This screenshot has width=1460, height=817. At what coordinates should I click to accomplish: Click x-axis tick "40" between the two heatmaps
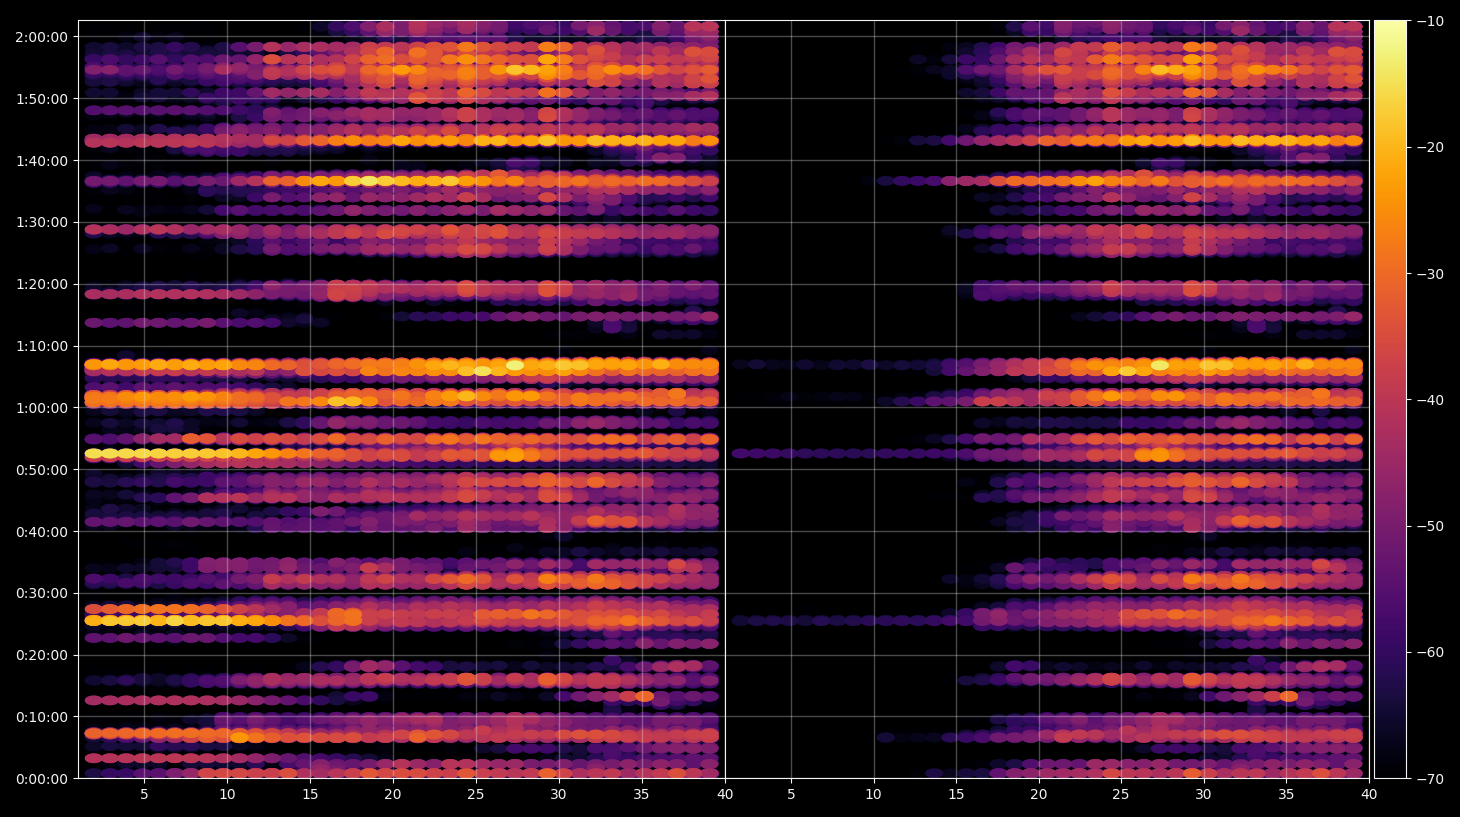tap(725, 795)
